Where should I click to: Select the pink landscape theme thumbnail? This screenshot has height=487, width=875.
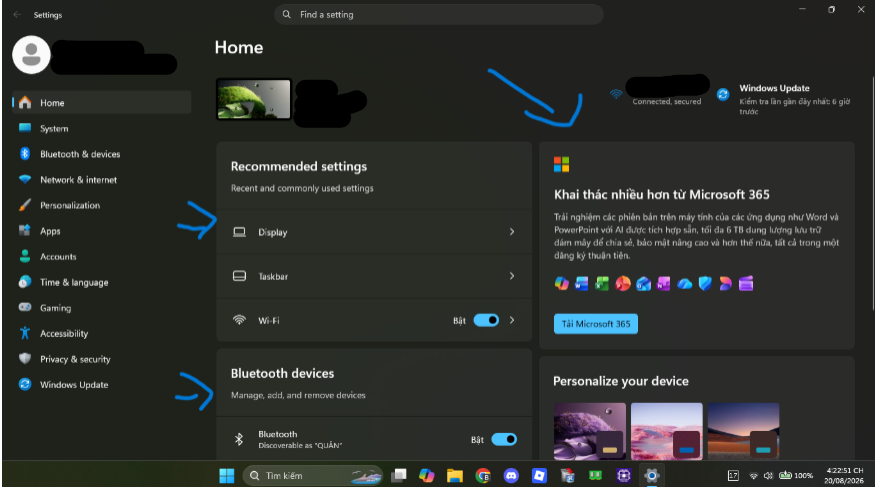[666, 431]
